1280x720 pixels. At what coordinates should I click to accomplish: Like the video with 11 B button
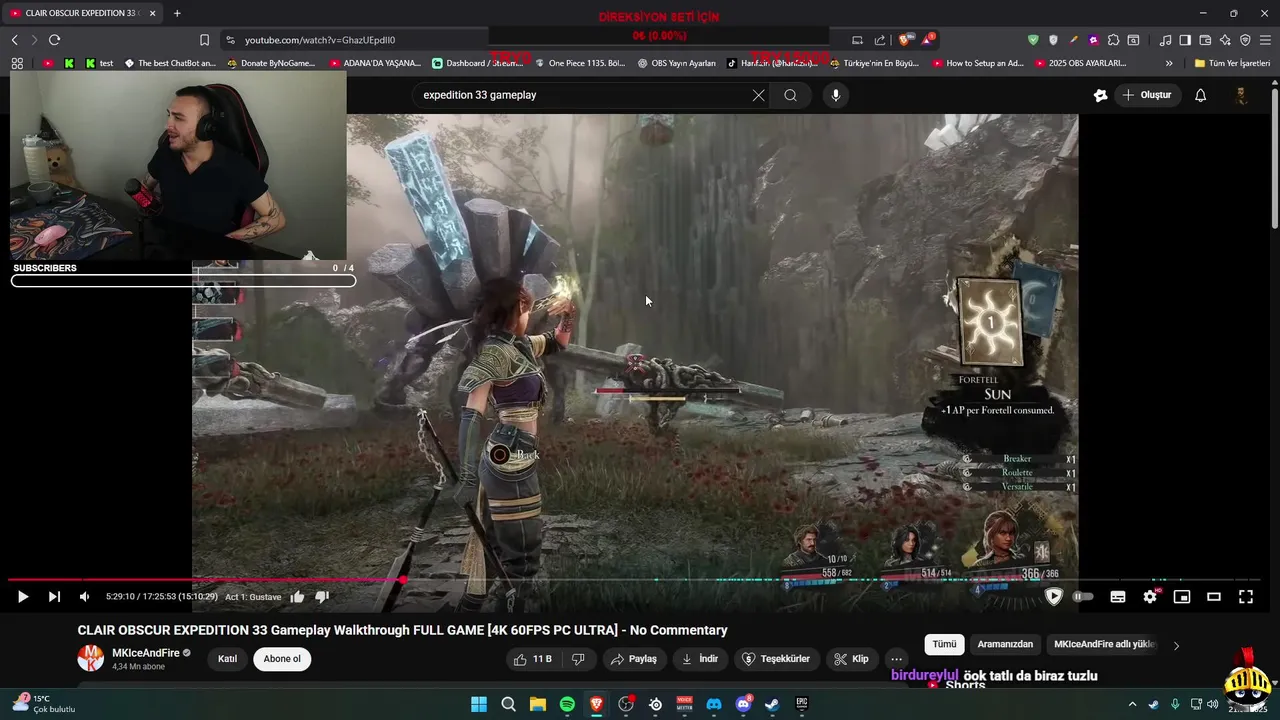(x=533, y=659)
